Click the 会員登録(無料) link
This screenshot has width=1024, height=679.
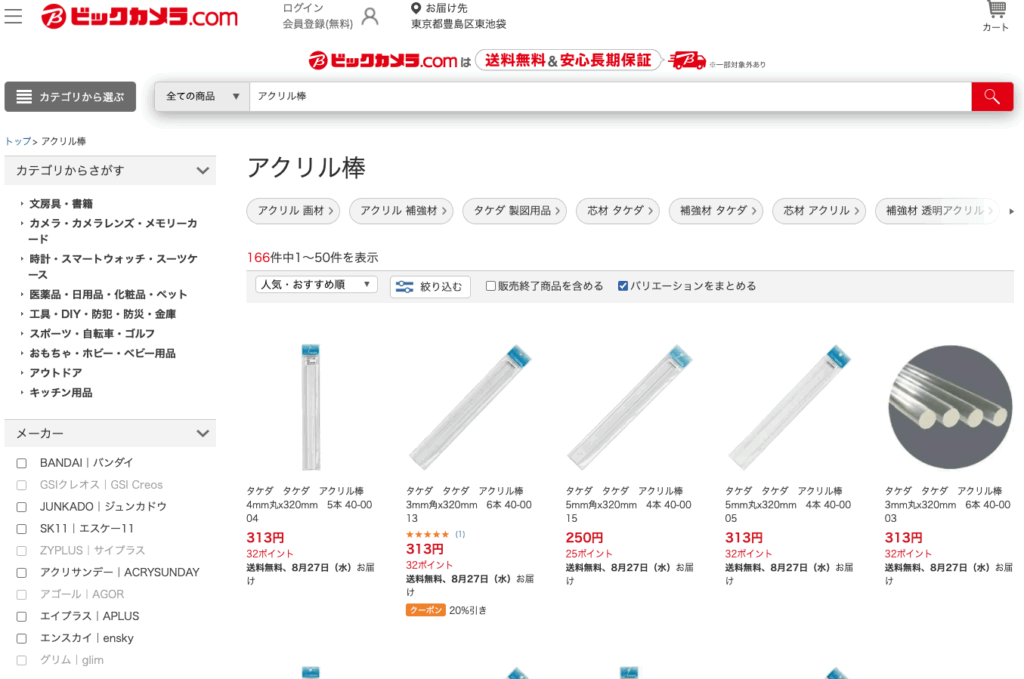point(317,24)
